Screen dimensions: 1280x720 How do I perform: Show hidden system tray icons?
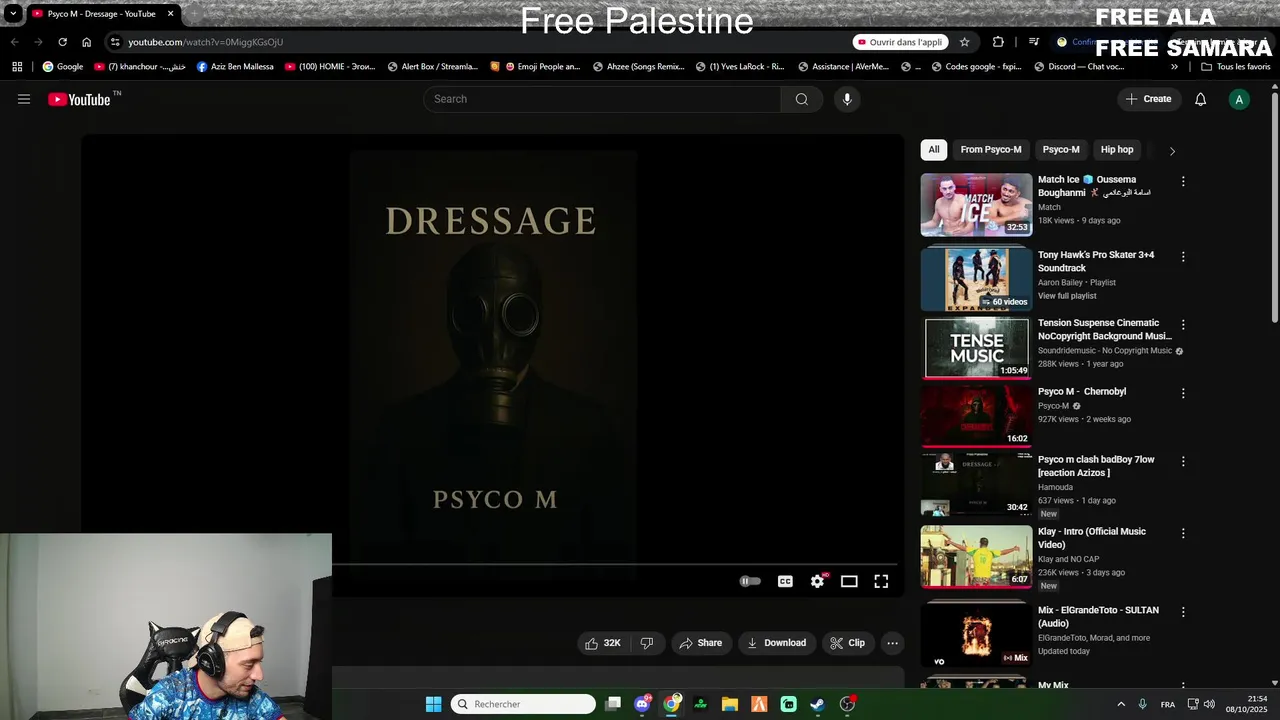pyautogui.click(x=1120, y=704)
